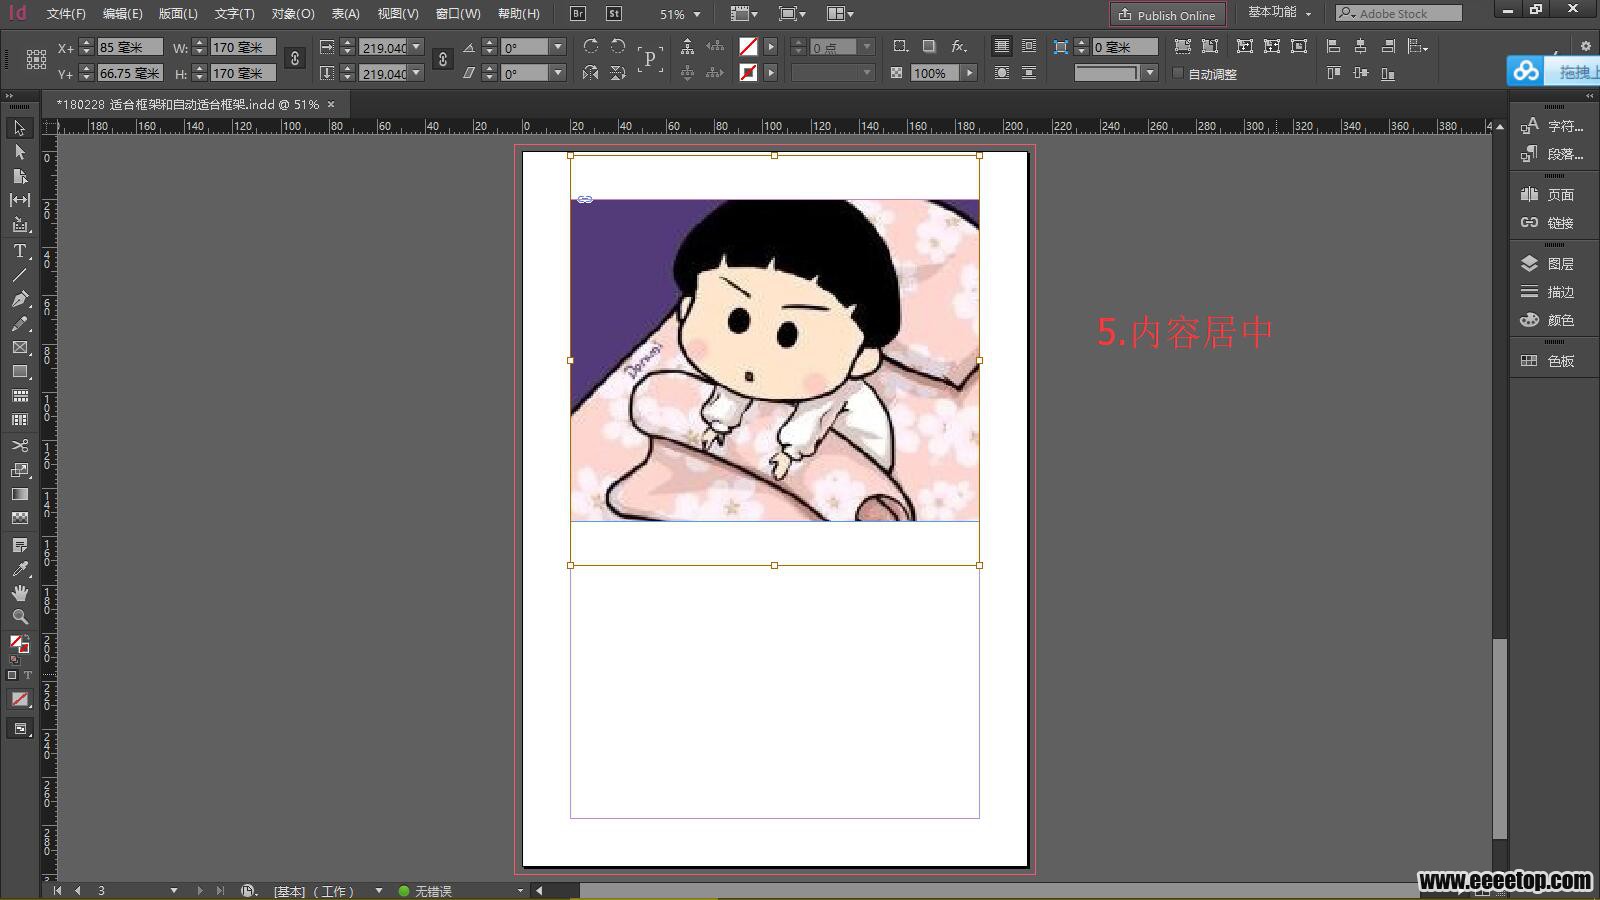Viewport: 1600px width, 900px height.
Task: Select the Type tool
Action: (19, 250)
